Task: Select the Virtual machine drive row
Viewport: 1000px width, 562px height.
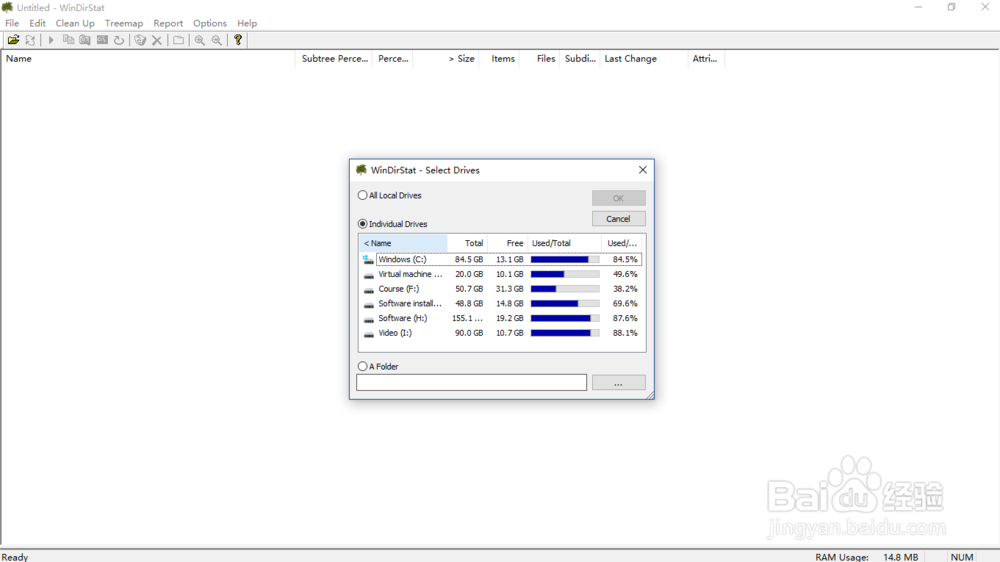Action: (x=501, y=274)
